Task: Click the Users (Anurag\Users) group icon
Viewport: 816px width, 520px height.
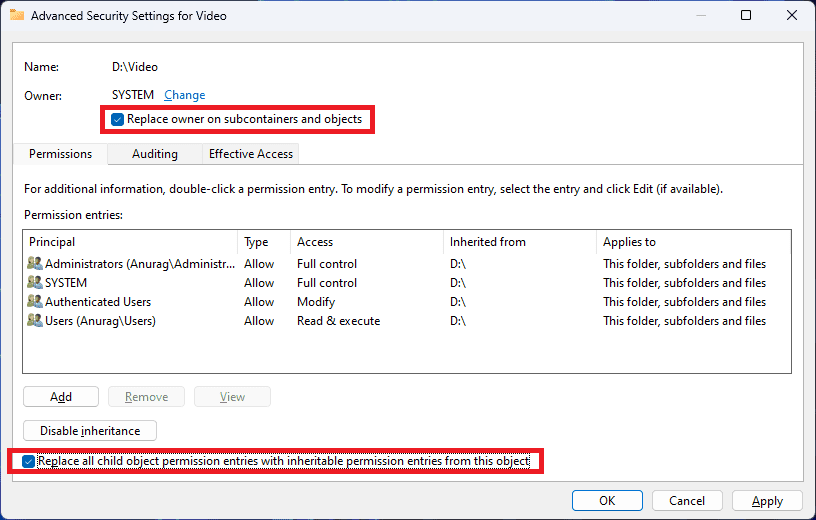Action: coord(35,321)
